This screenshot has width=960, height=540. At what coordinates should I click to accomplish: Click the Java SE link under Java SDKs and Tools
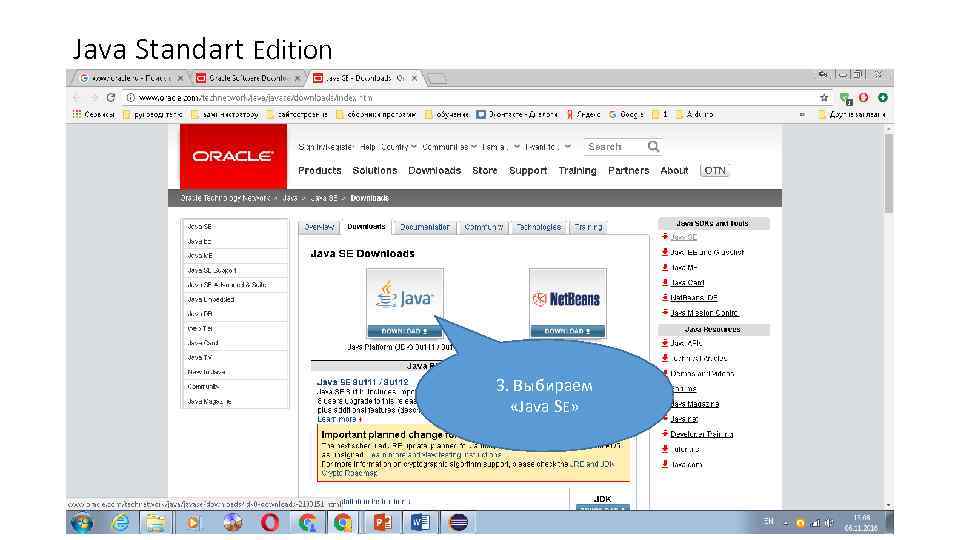click(684, 237)
